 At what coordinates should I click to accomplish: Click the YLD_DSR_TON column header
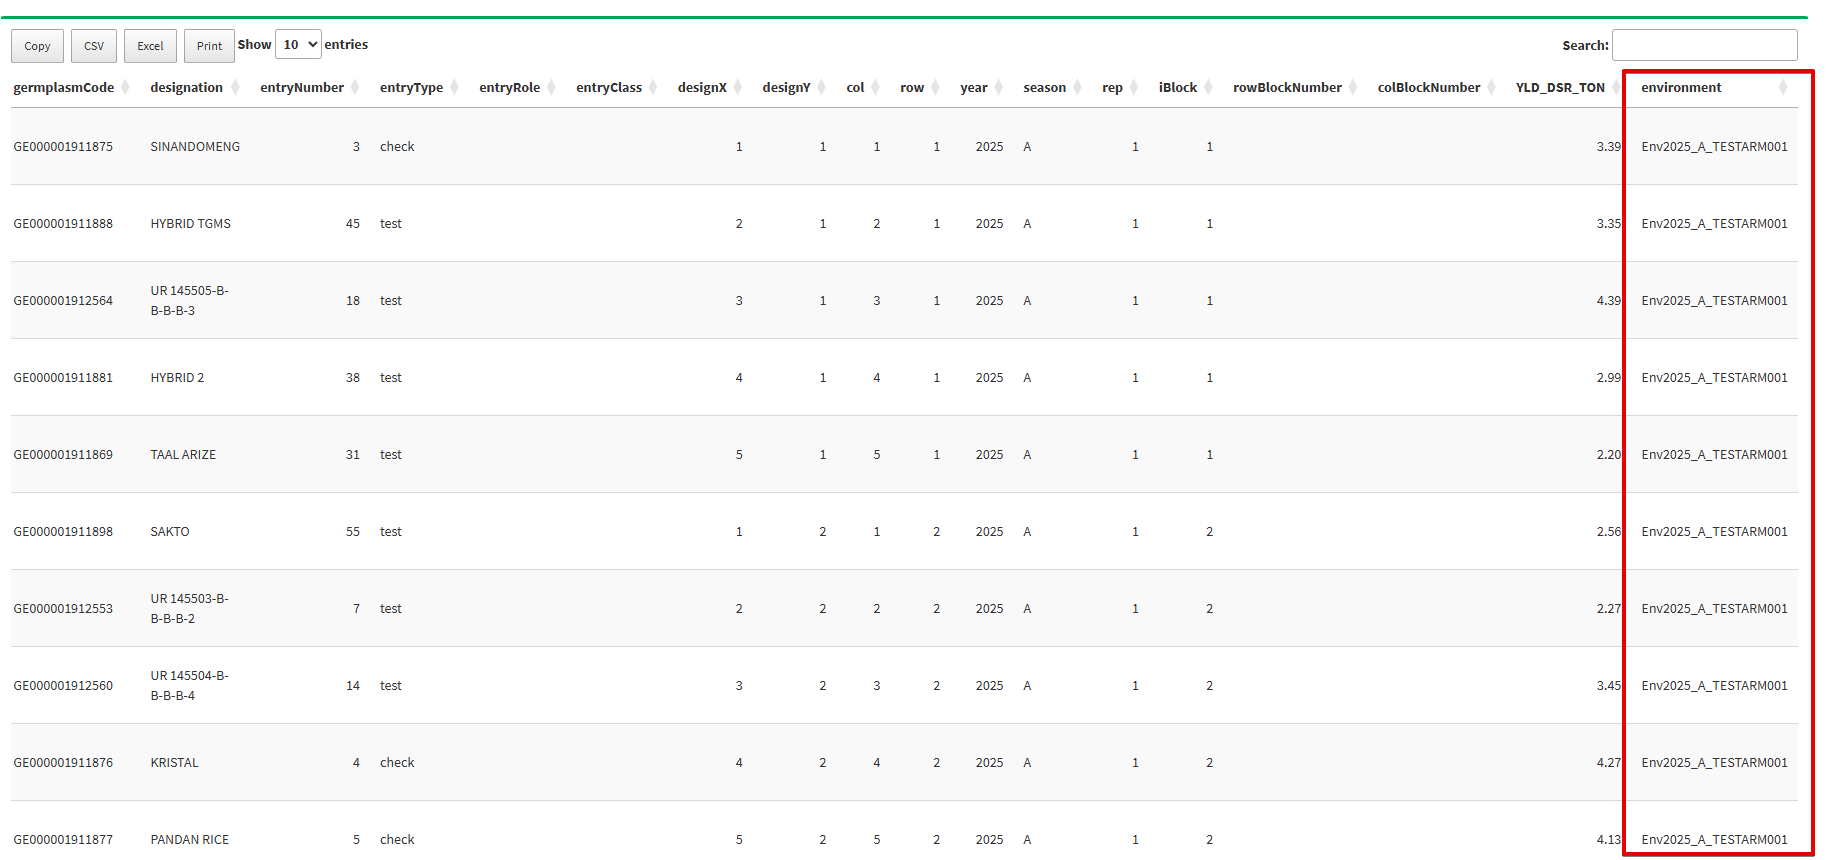(1560, 88)
